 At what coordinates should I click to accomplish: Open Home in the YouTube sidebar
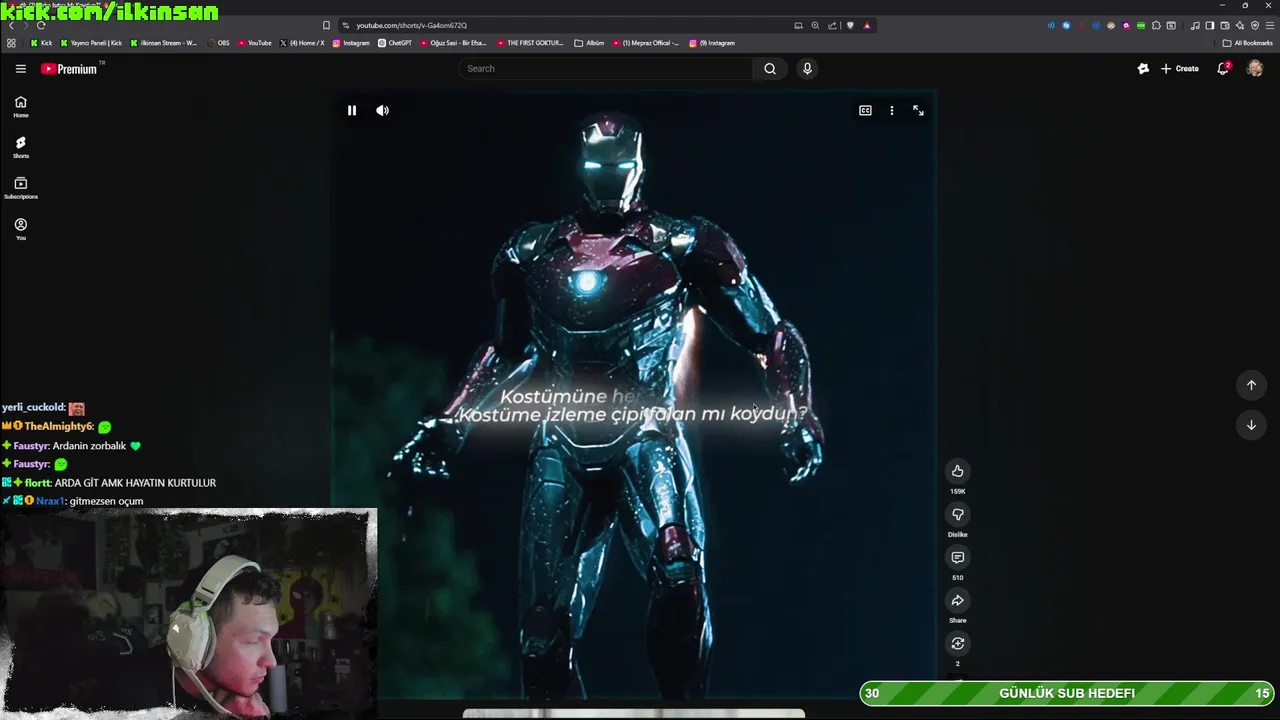tap(20, 107)
